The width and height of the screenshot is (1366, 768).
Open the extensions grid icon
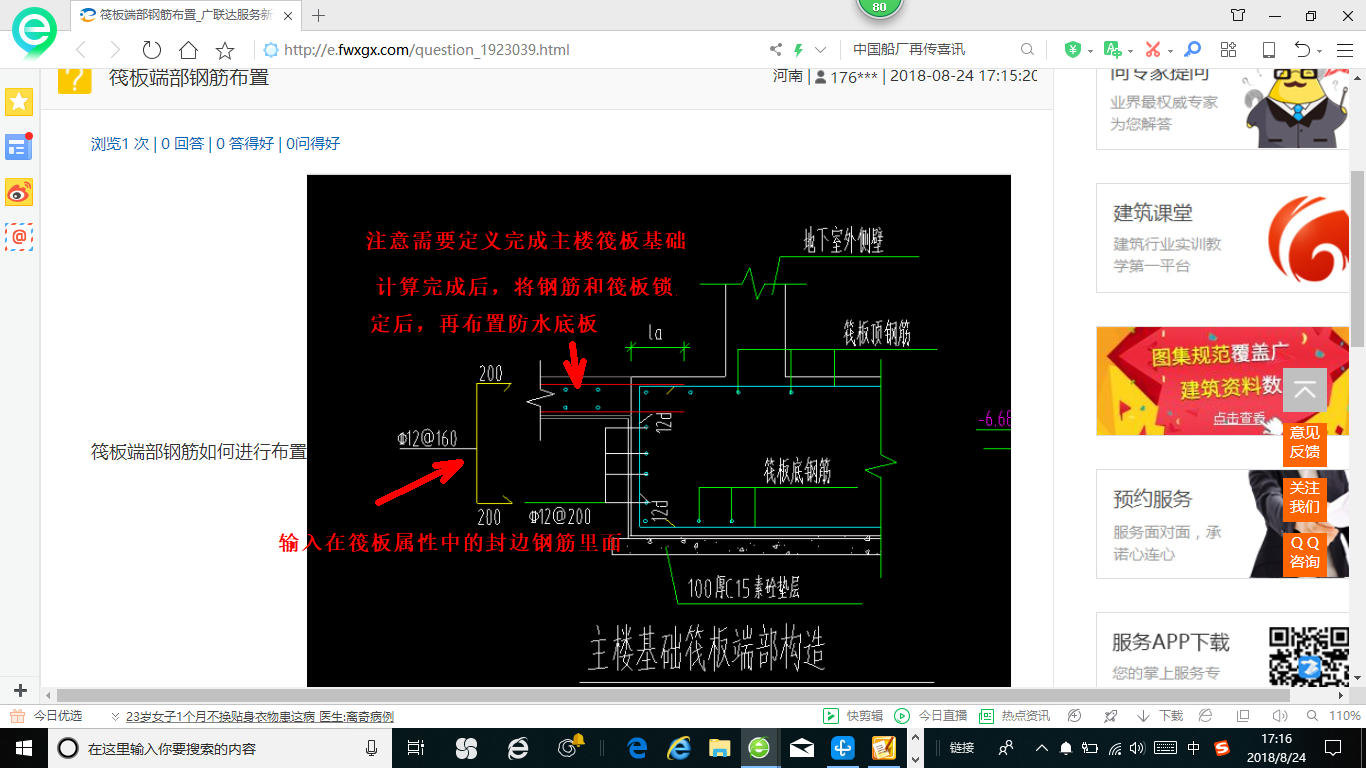click(1229, 49)
